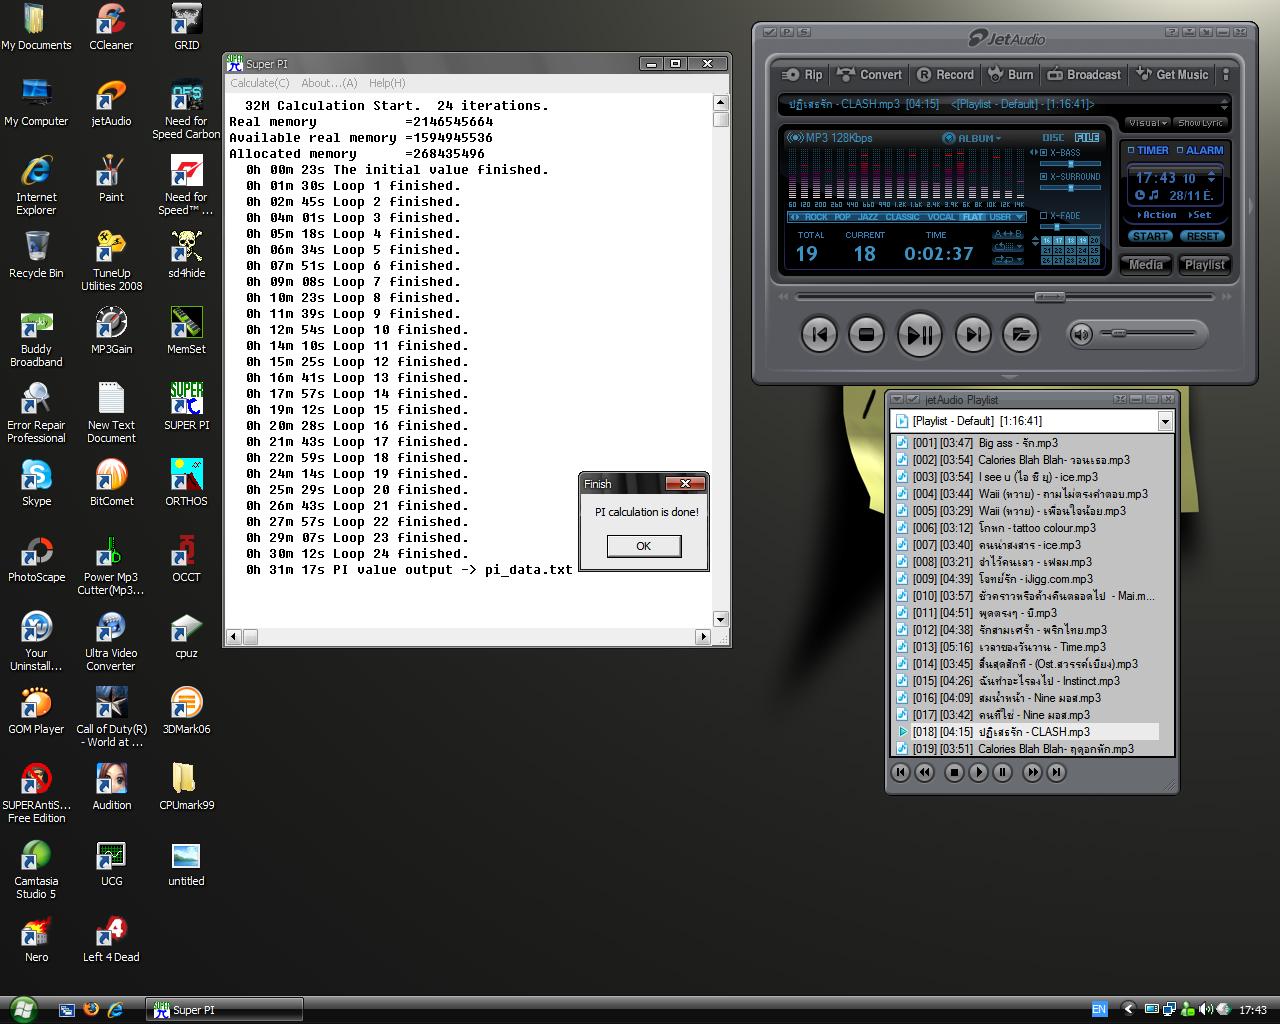The width and height of the screenshot is (1280, 1024).
Task: Expand the Playlist - Default combo box
Action: [1165, 422]
